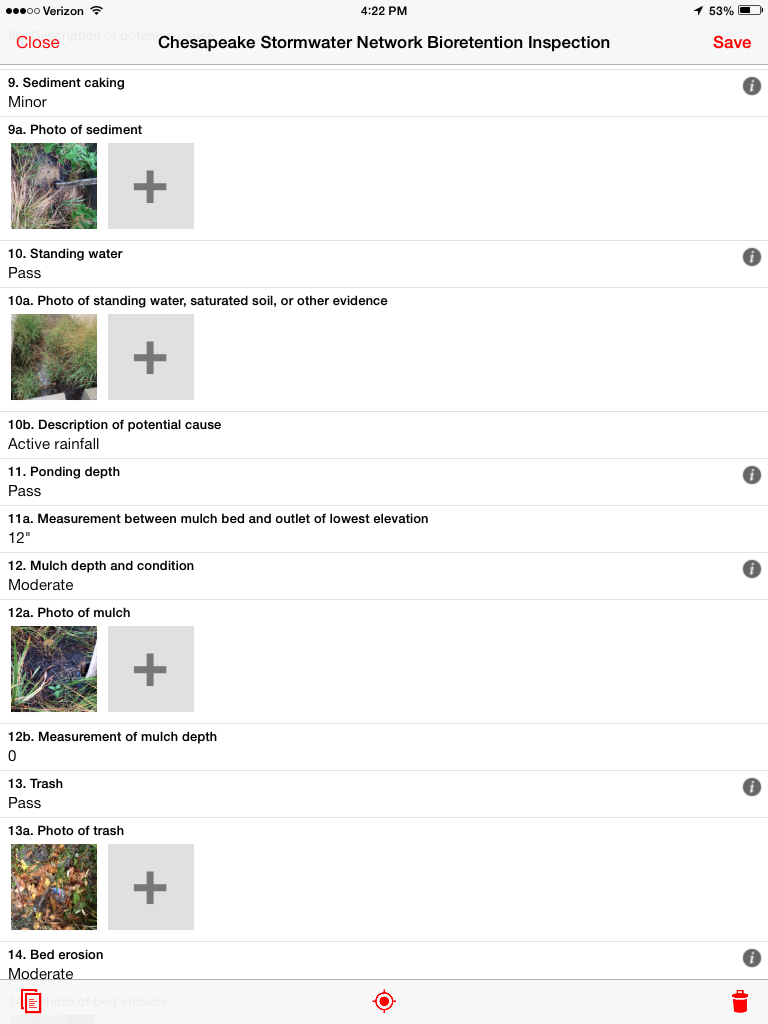Screen dimensions: 768x1024
Task: Close the inspection form
Action: click(38, 42)
